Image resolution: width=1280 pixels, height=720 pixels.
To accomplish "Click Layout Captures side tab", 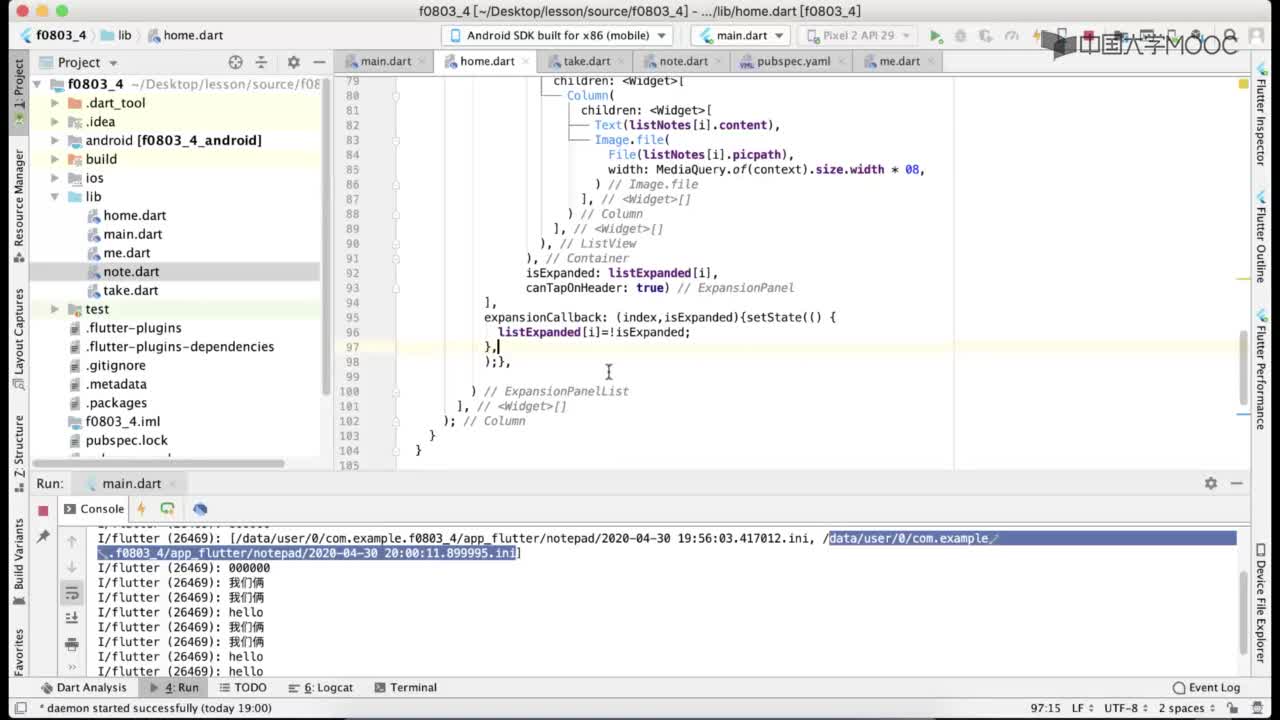I will 19,338.
